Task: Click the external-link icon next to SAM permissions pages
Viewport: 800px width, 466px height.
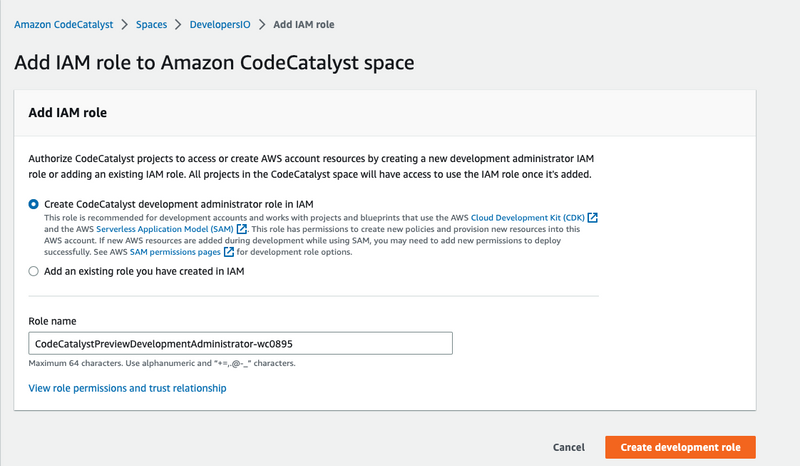Action: pos(229,253)
